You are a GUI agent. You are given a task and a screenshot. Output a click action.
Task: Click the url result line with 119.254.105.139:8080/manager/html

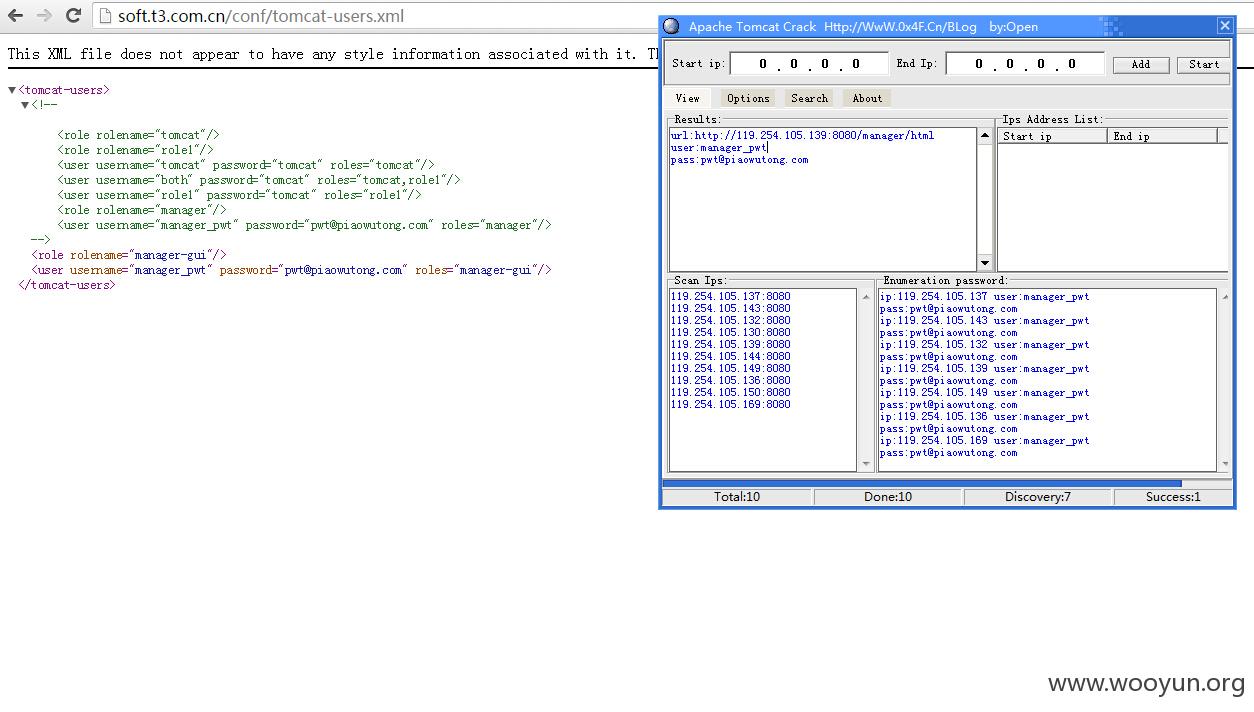point(802,136)
